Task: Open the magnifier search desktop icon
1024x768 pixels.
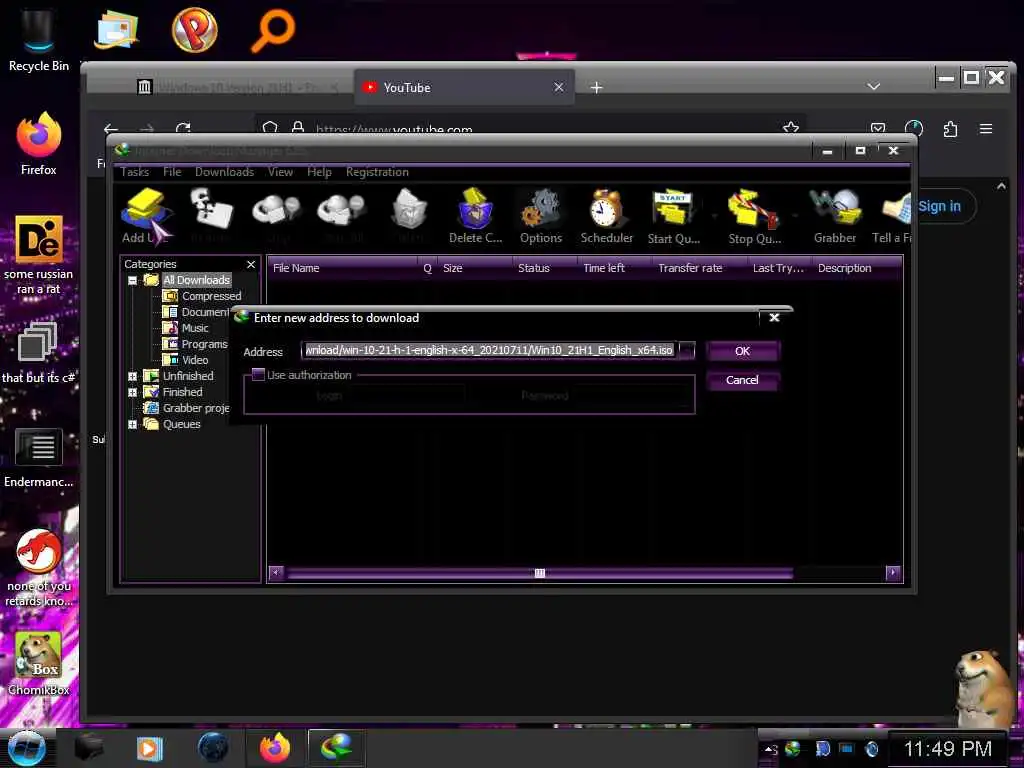Action: click(x=274, y=29)
